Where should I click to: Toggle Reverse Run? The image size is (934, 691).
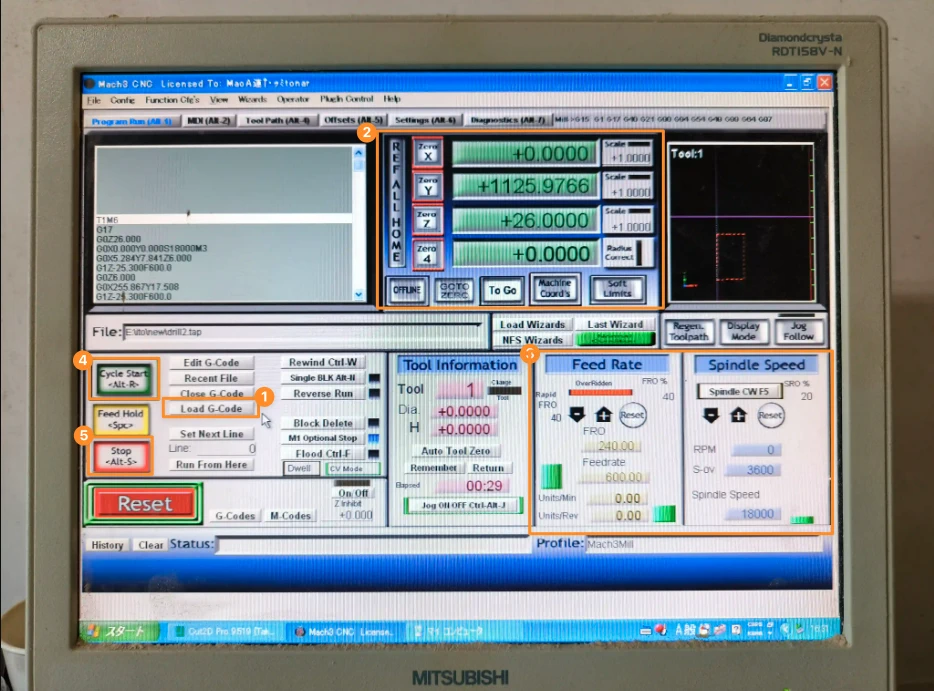[322, 393]
